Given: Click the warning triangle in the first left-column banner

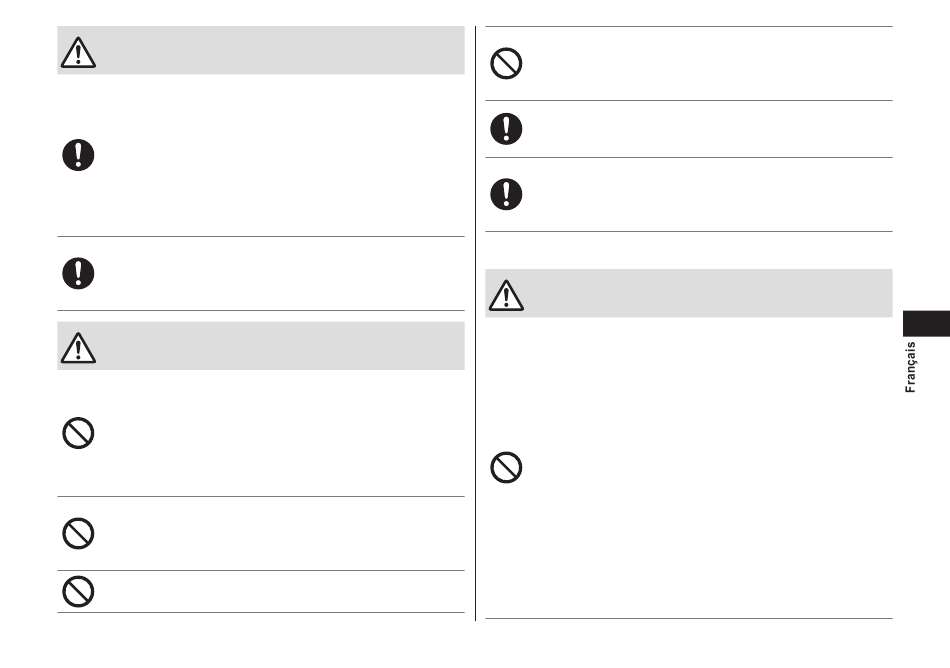Looking at the screenshot, I should (x=78, y=53).
